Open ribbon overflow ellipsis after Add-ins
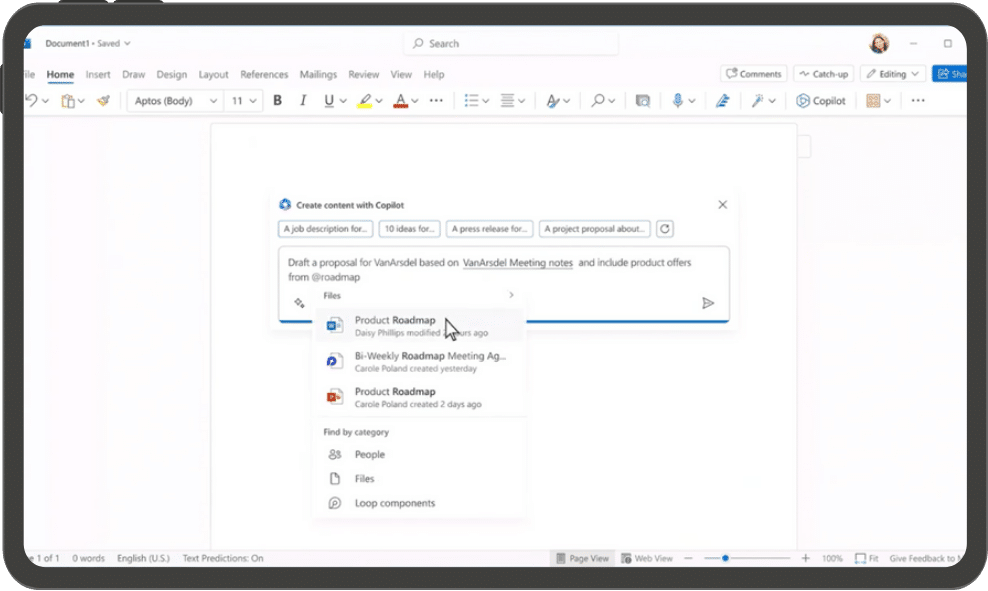 tap(918, 100)
